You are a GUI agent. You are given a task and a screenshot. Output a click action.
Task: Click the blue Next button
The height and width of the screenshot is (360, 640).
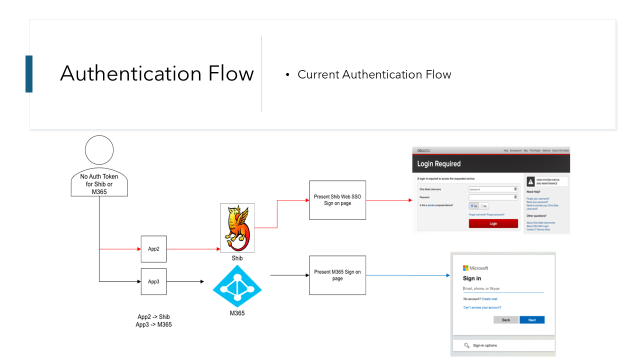pyautogui.click(x=532, y=320)
